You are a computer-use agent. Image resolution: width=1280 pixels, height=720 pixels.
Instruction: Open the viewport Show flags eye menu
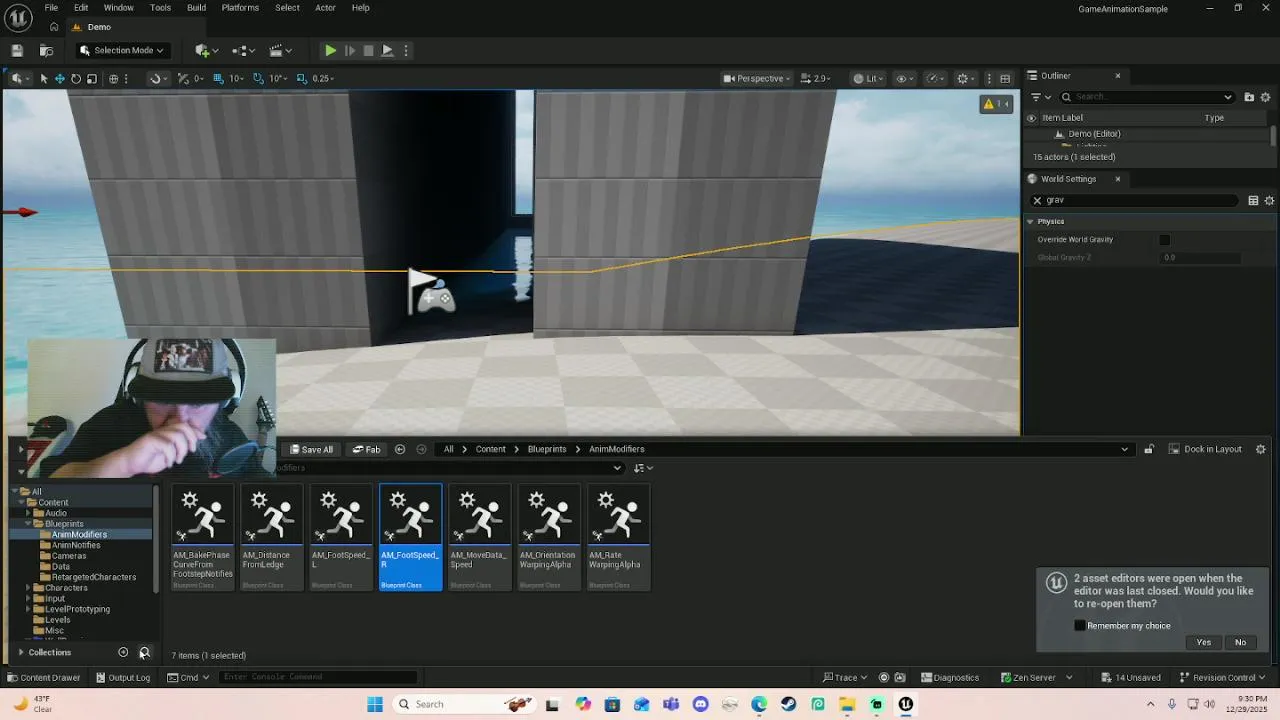click(905, 78)
